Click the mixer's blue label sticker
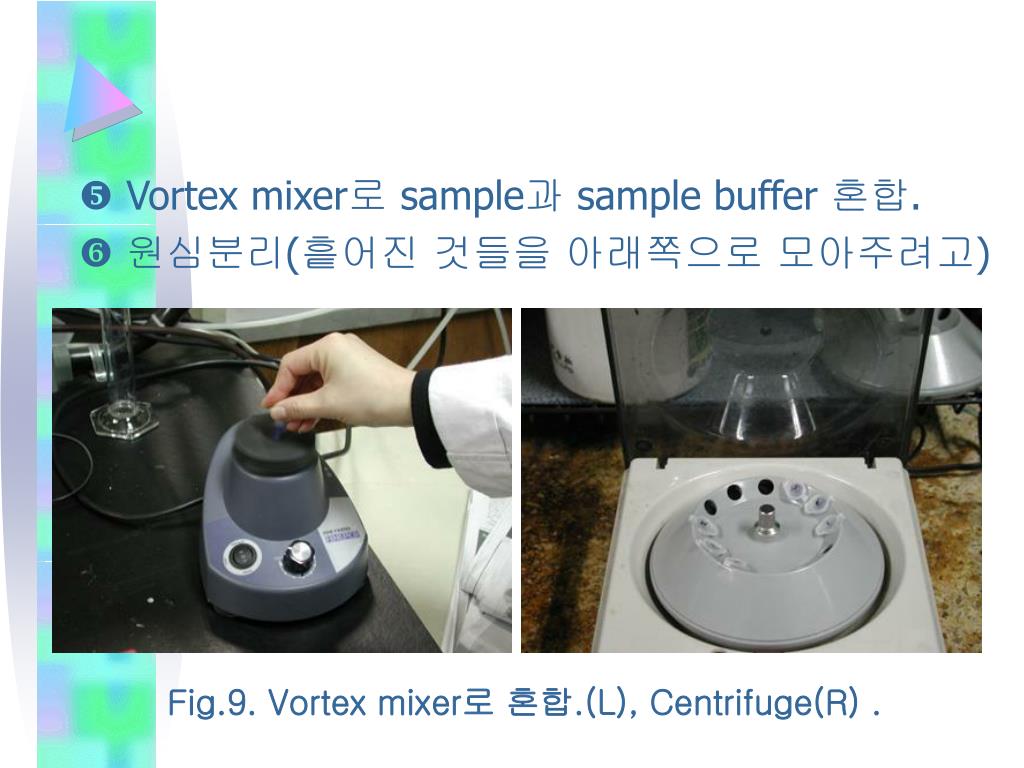The height and width of the screenshot is (768, 1024). [x=340, y=534]
